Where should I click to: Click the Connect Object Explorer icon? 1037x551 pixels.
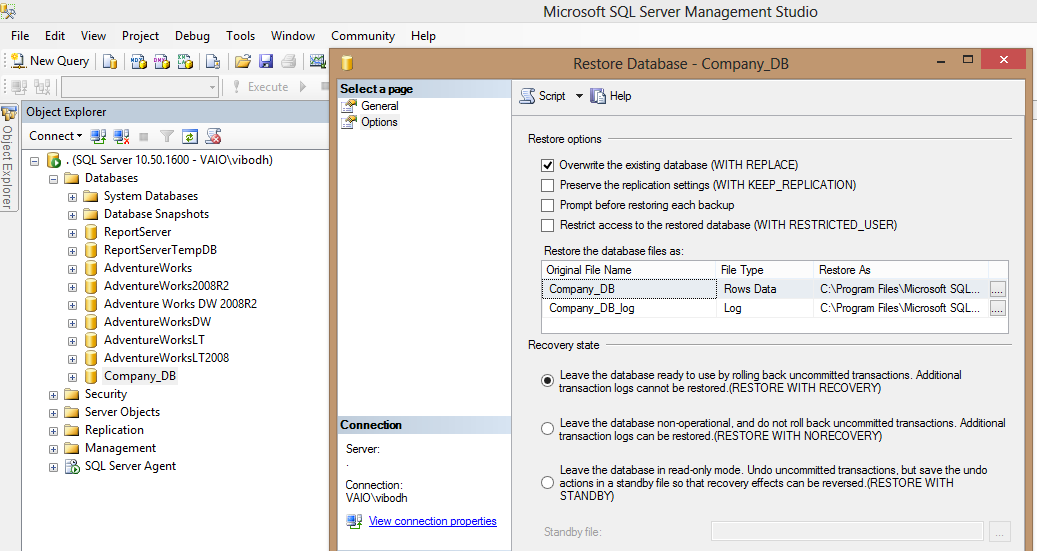[x=98, y=136]
